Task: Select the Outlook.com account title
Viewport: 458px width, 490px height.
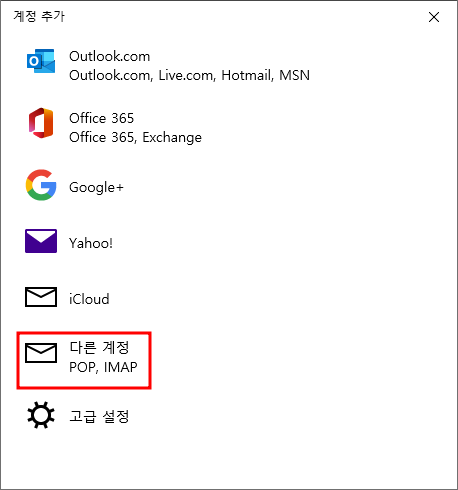Action: tap(110, 56)
